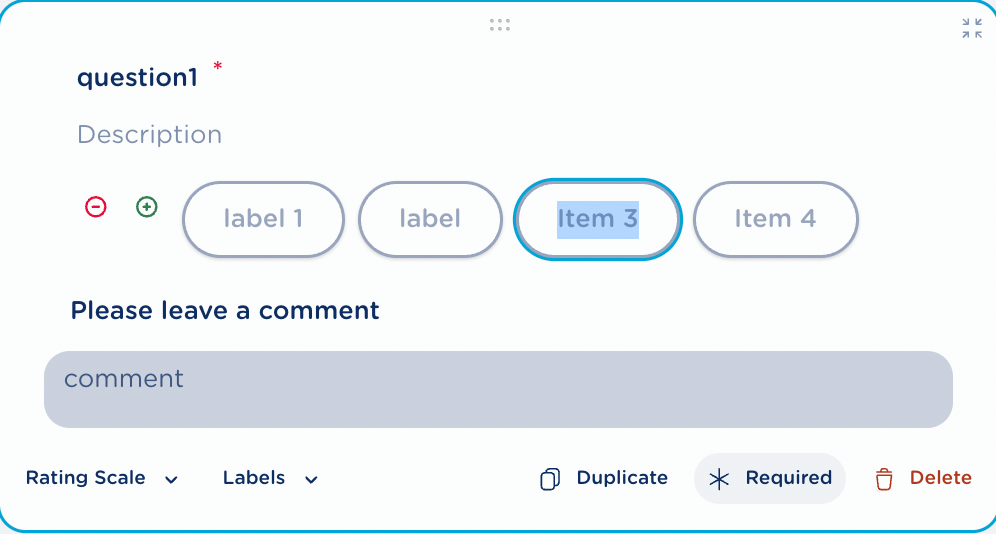This screenshot has height=534, width=996.
Task: Click the Duplicate copy icon
Action: coord(549,479)
